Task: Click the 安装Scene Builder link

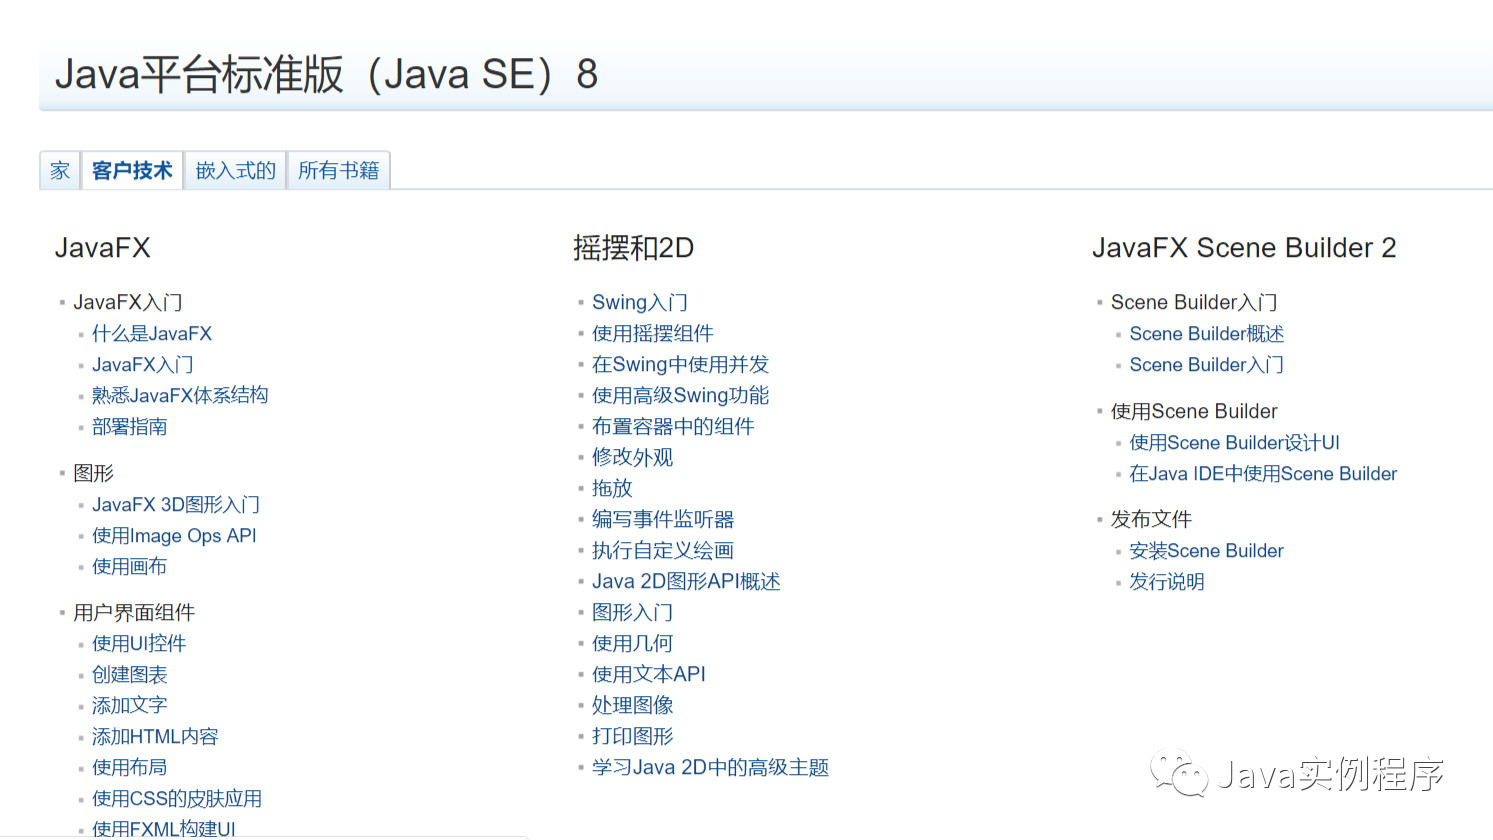Action: [1207, 551]
